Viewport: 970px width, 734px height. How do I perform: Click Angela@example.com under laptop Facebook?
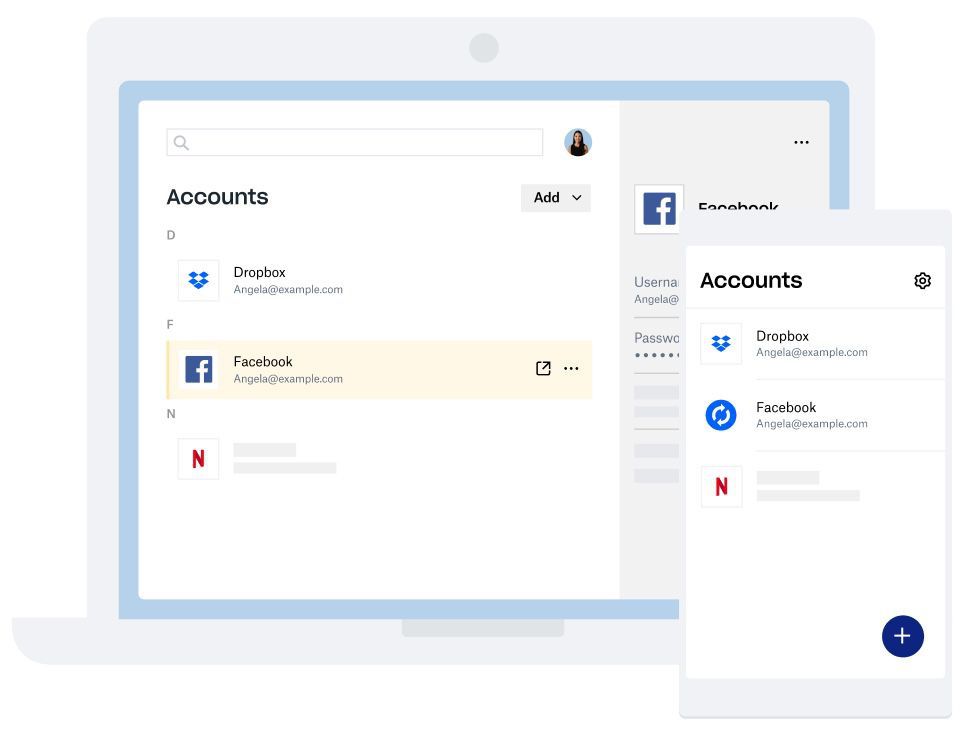[288, 378]
